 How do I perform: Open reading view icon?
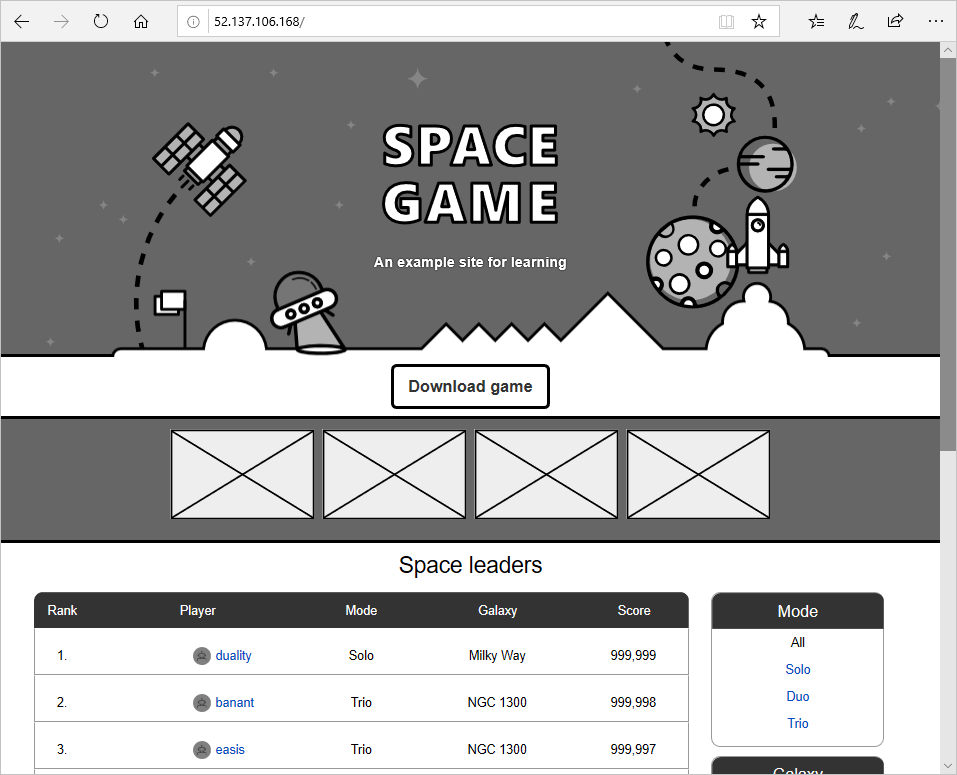(726, 22)
